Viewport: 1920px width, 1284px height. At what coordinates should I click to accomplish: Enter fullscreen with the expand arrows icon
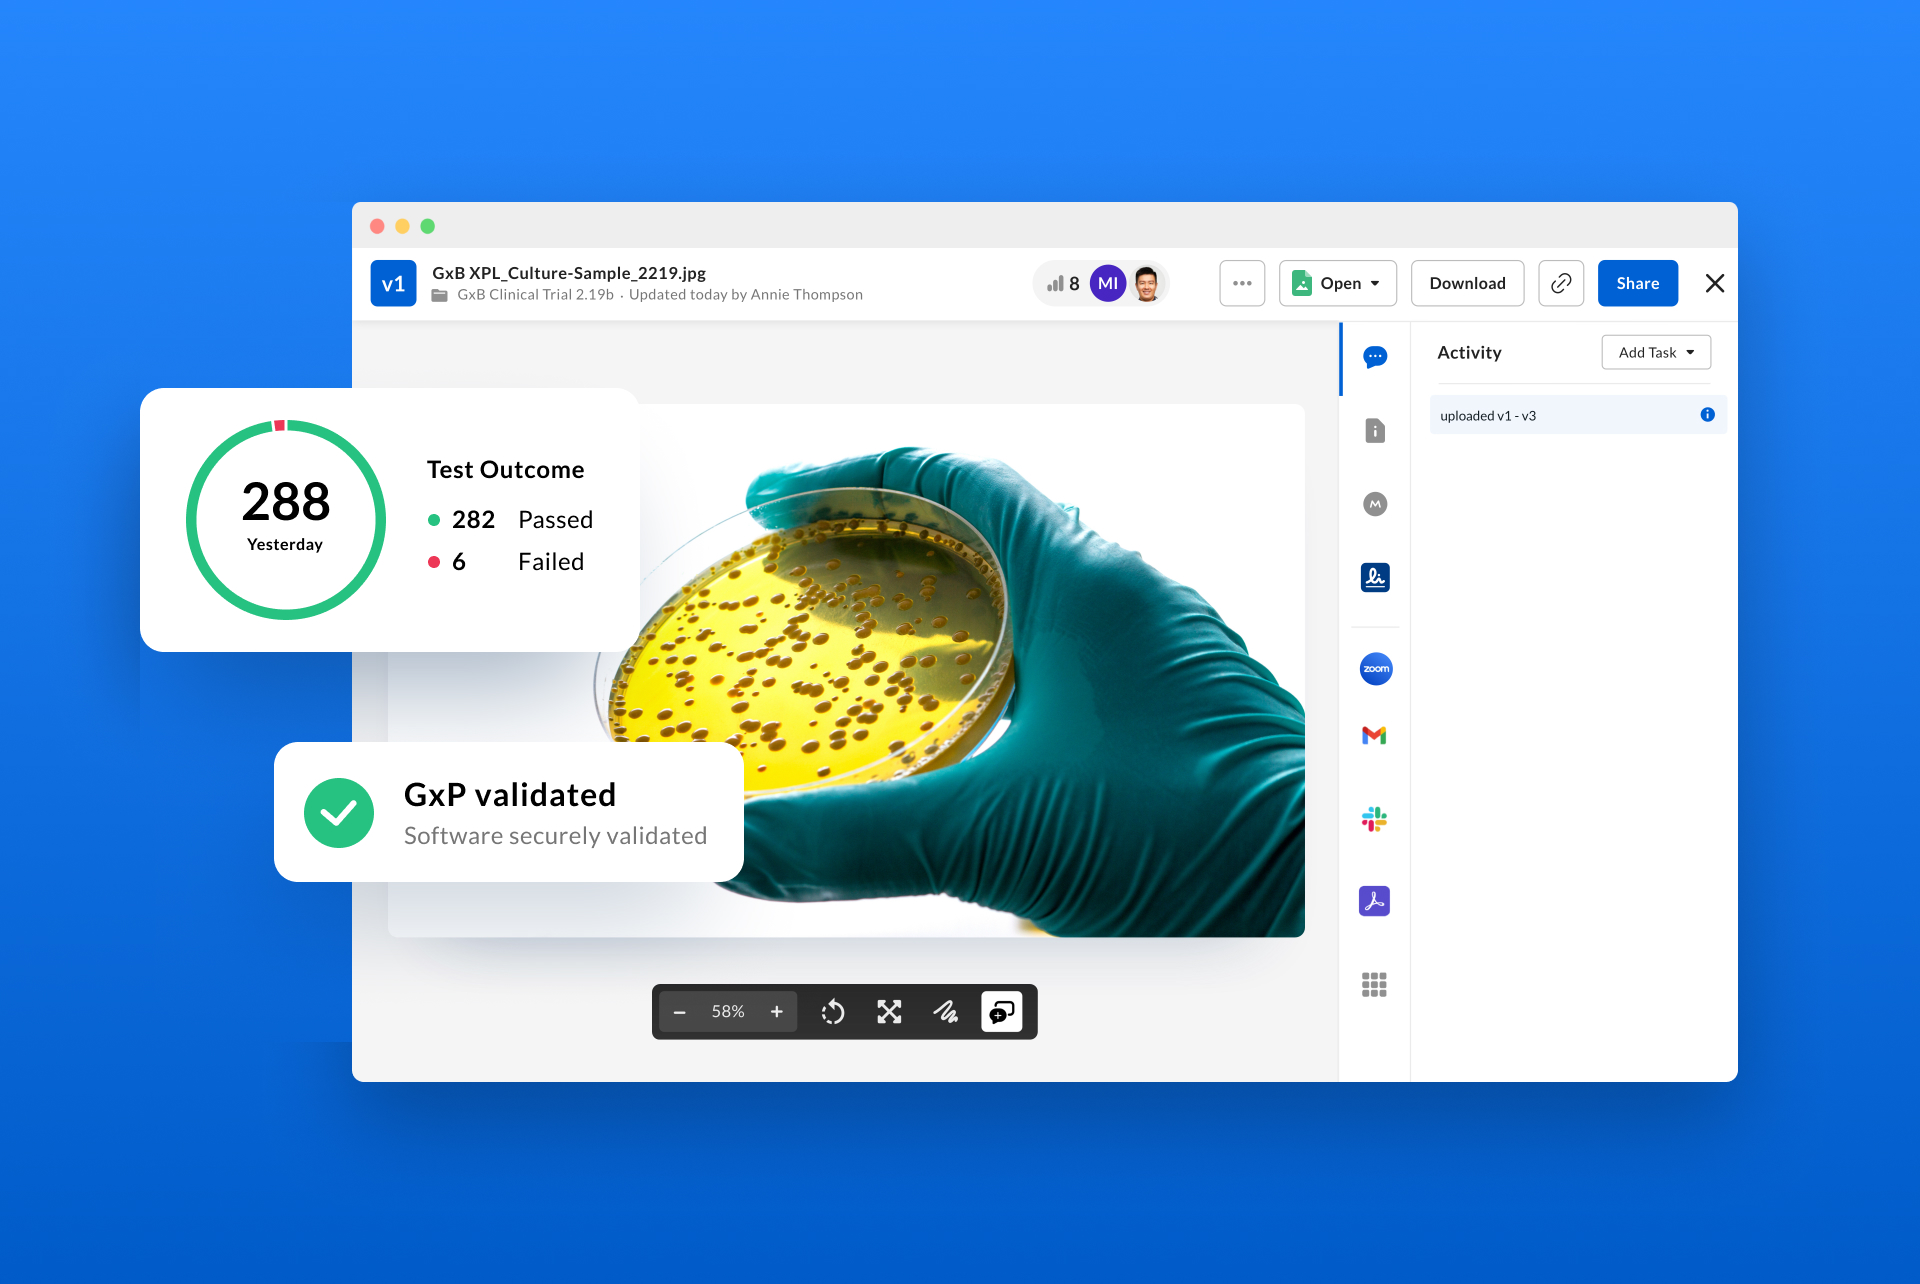tap(889, 1012)
